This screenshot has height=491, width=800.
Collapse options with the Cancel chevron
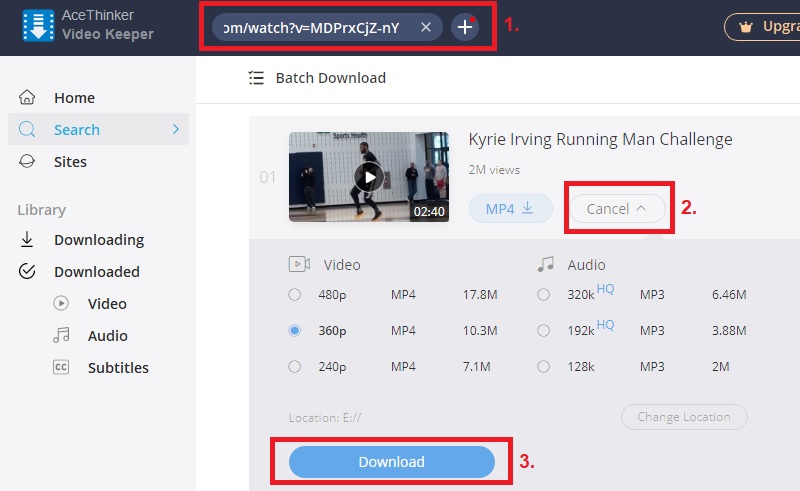pyautogui.click(x=617, y=209)
